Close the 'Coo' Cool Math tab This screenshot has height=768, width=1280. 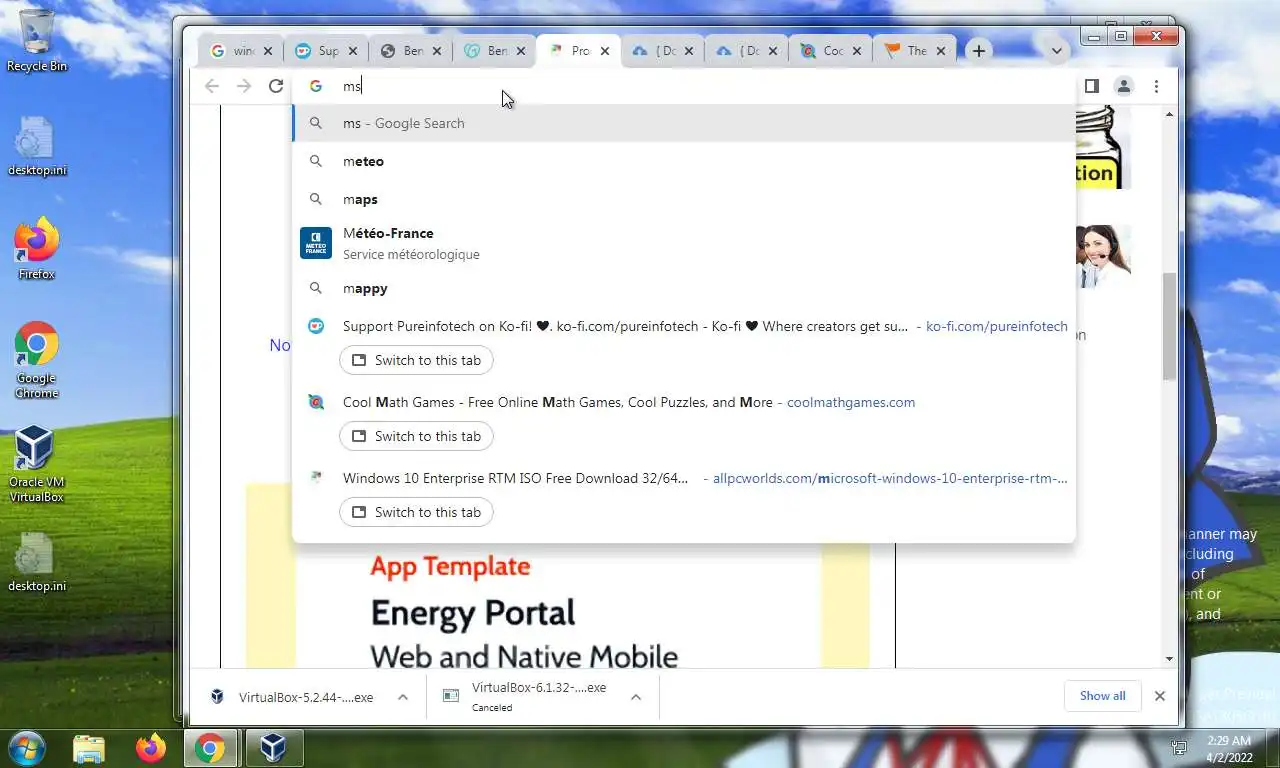(857, 51)
